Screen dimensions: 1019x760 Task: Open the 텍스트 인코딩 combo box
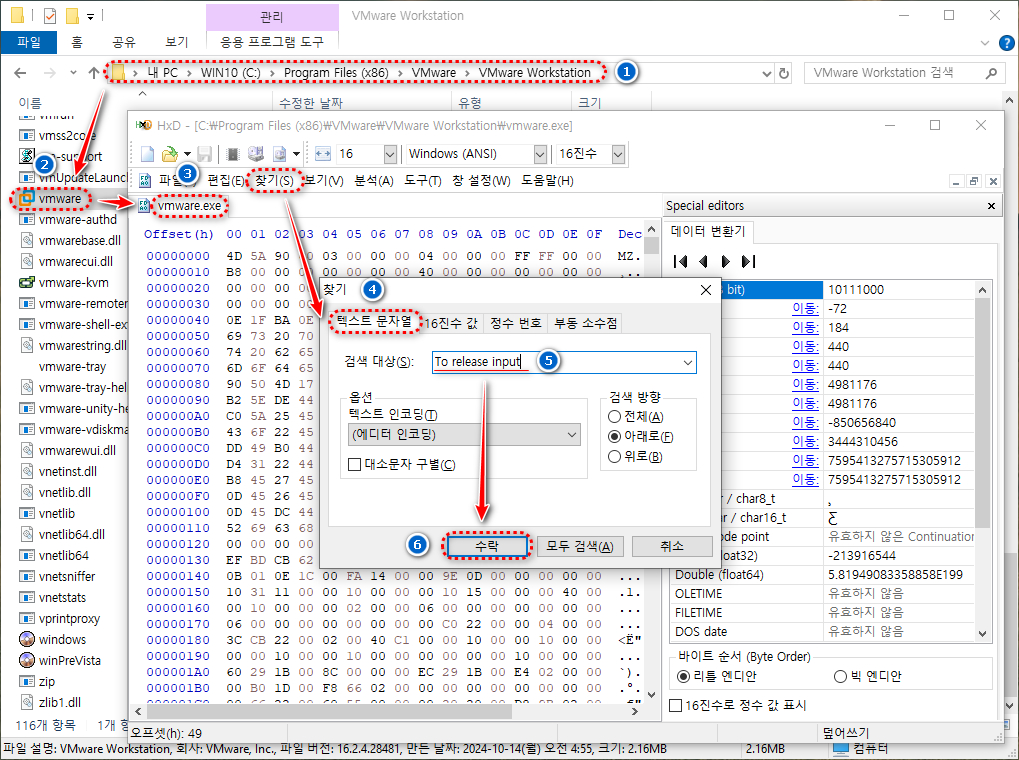[x=464, y=434]
